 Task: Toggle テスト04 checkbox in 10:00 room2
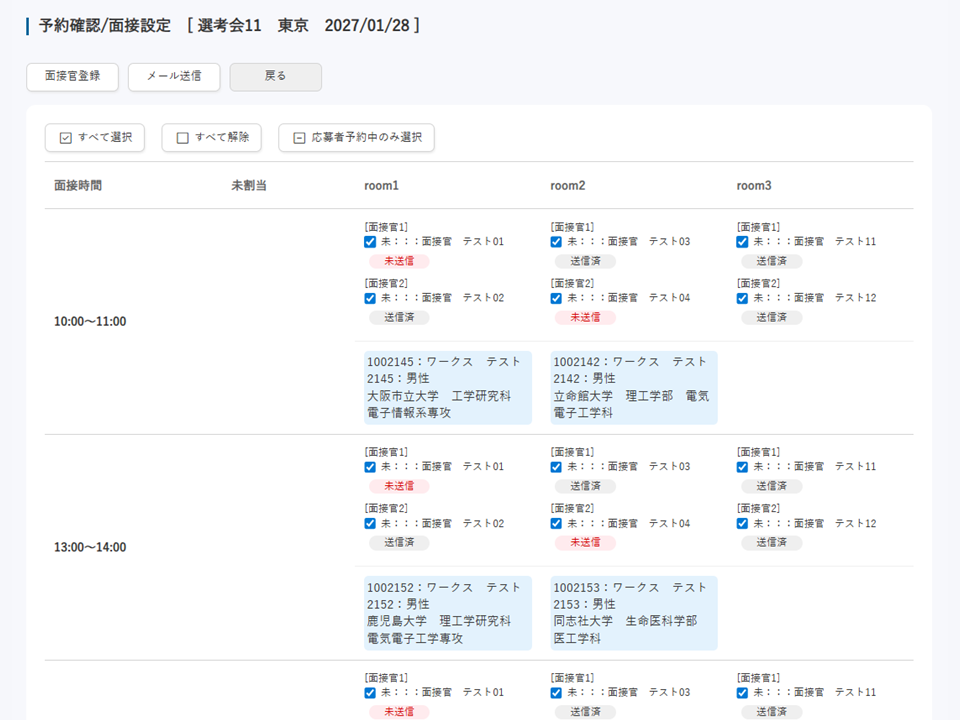557,298
